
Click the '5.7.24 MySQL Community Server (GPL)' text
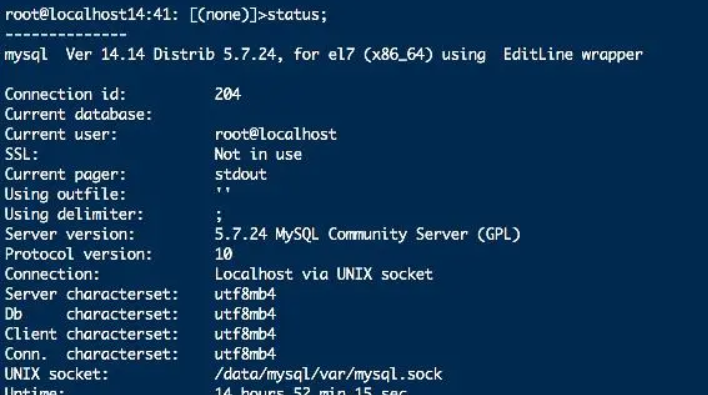tap(367, 234)
